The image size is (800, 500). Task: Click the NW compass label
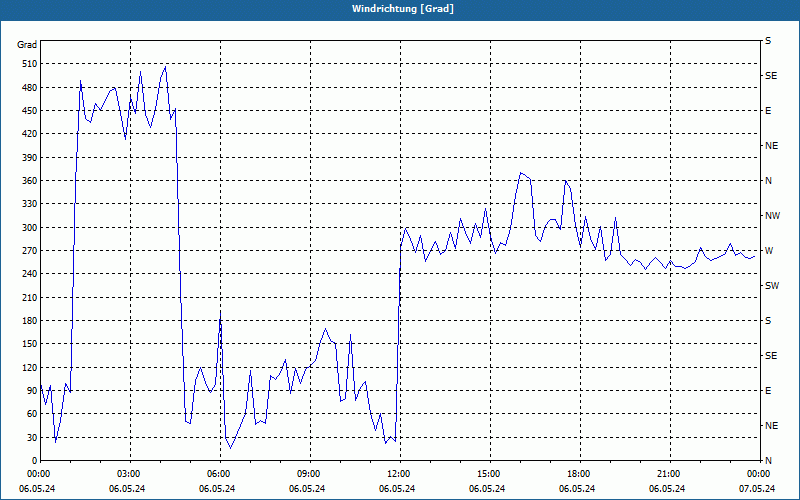[x=772, y=216]
